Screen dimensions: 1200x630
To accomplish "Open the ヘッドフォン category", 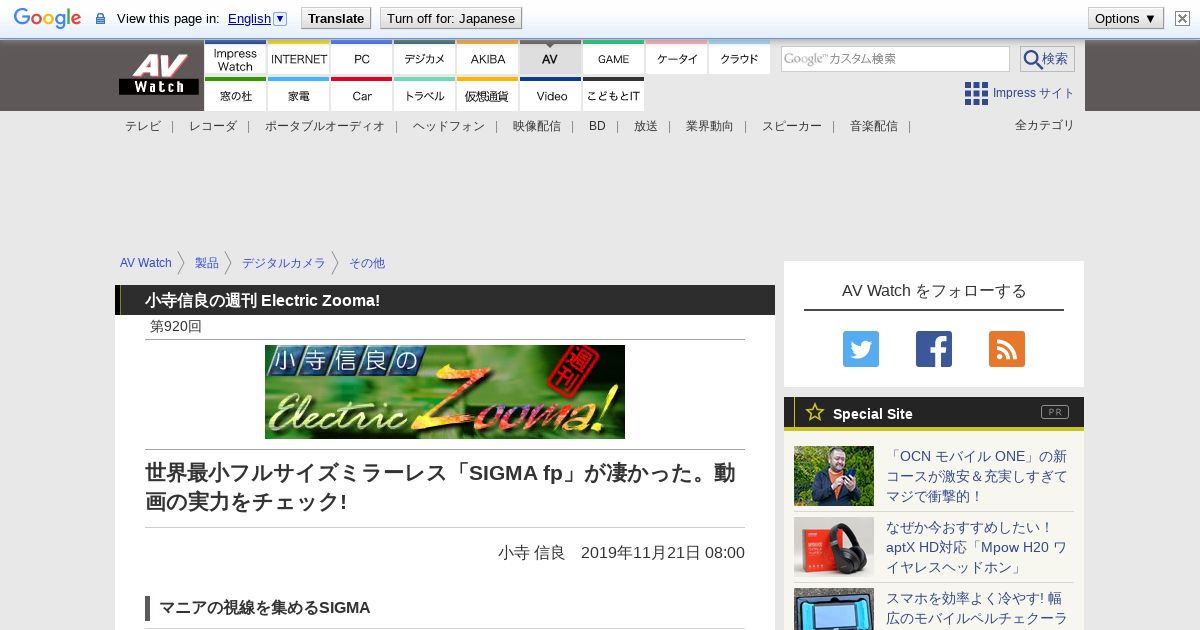I will tap(449, 126).
